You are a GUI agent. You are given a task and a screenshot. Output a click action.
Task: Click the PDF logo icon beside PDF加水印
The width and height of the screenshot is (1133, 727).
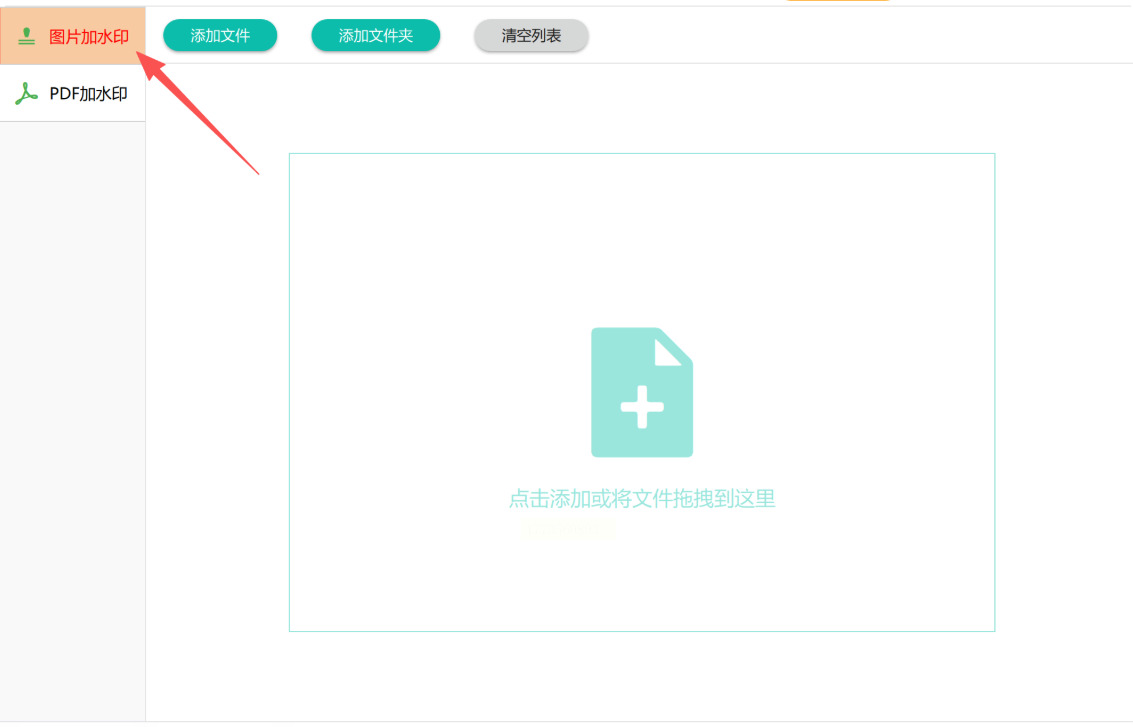pos(26,93)
